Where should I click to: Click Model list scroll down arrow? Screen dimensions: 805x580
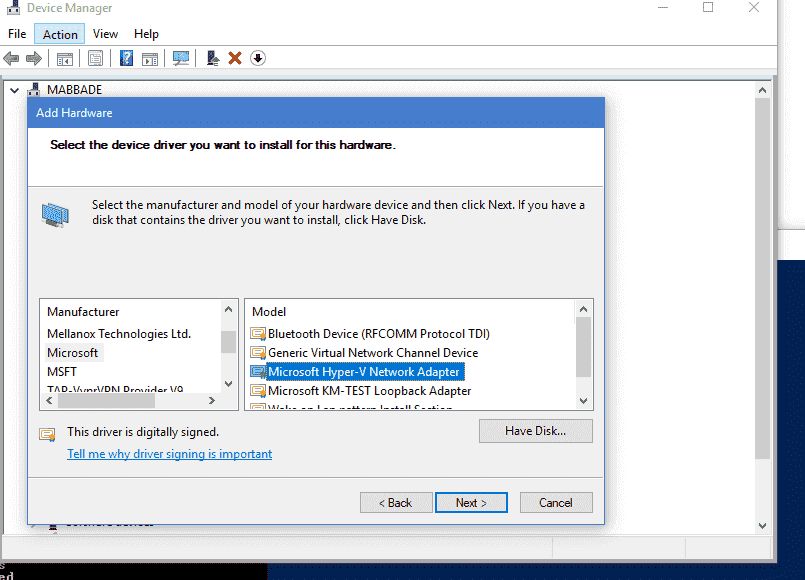pos(583,401)
